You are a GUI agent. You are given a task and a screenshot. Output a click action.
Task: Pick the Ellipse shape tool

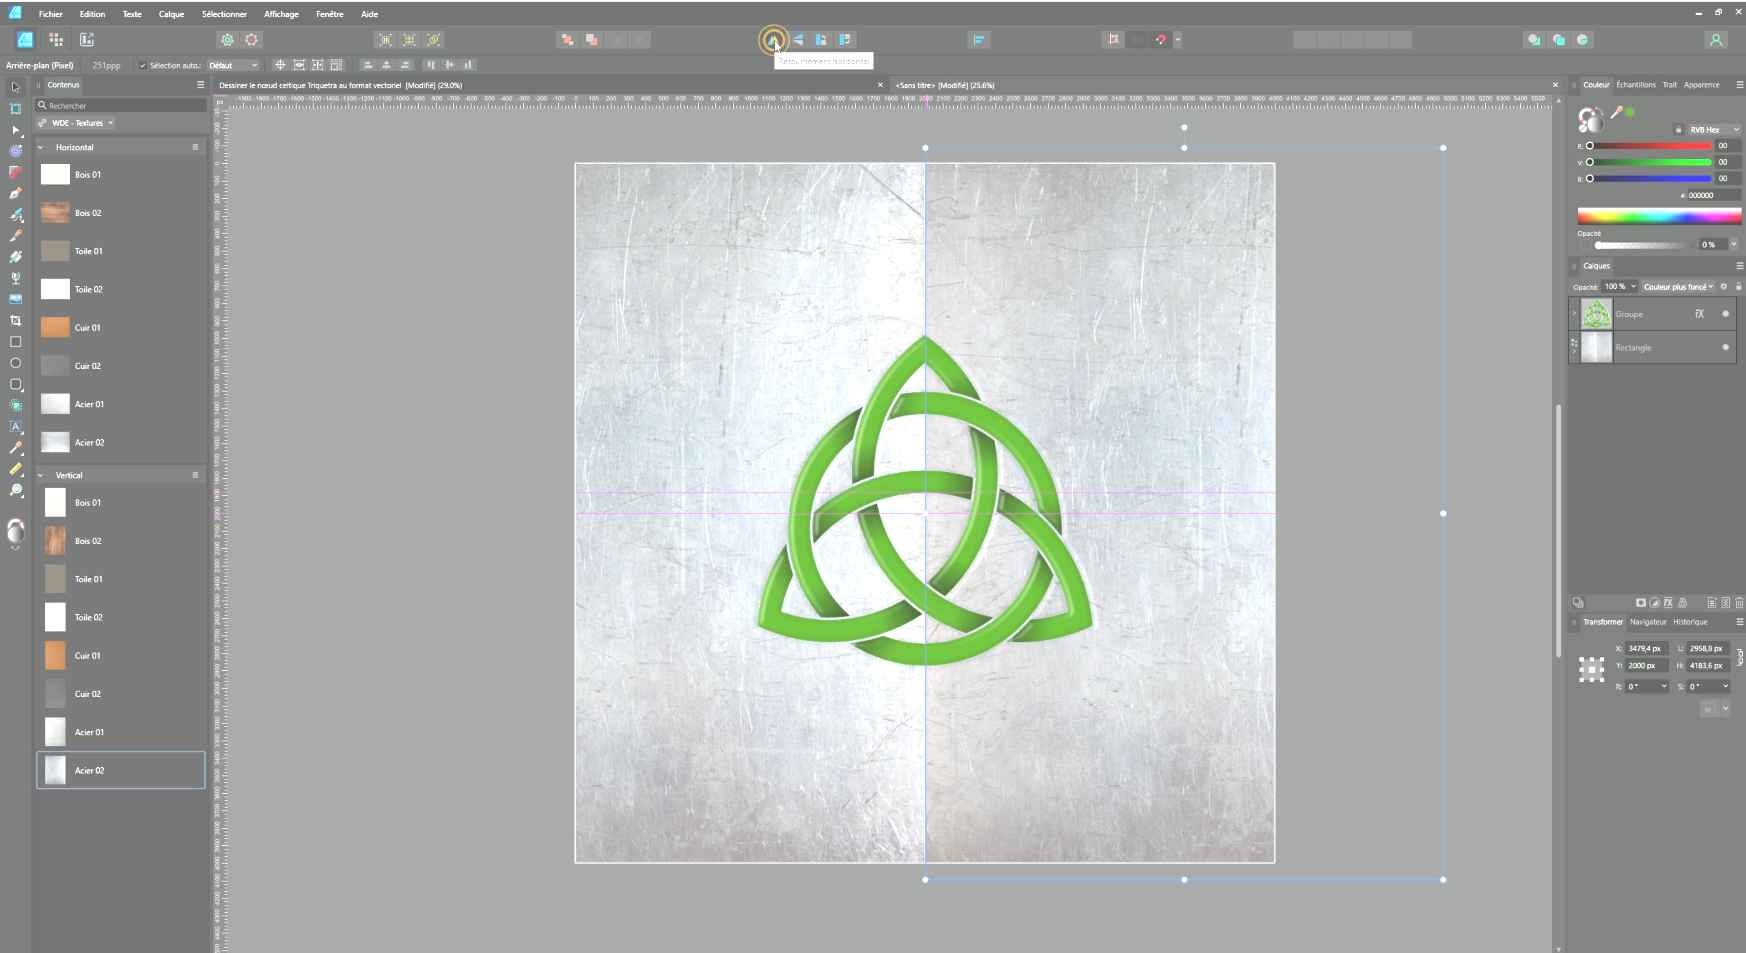tap(15, 363)
